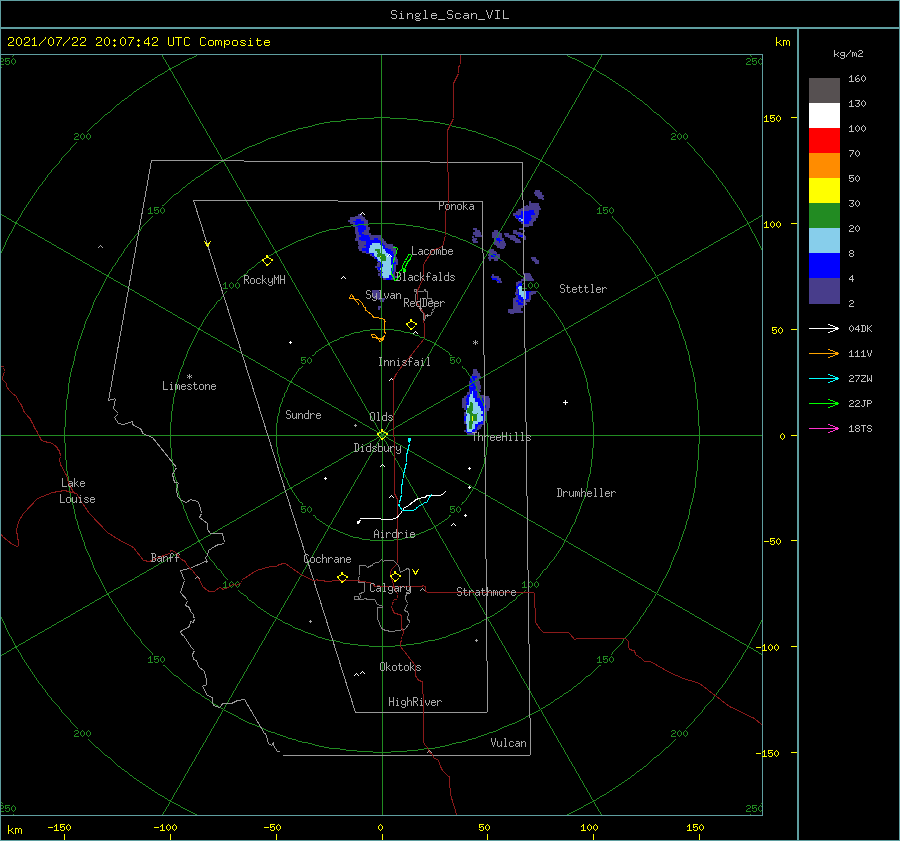Click the Limestone label
Image resolution: width=900 pixels, height=841 pixels.
coord(189,386)
